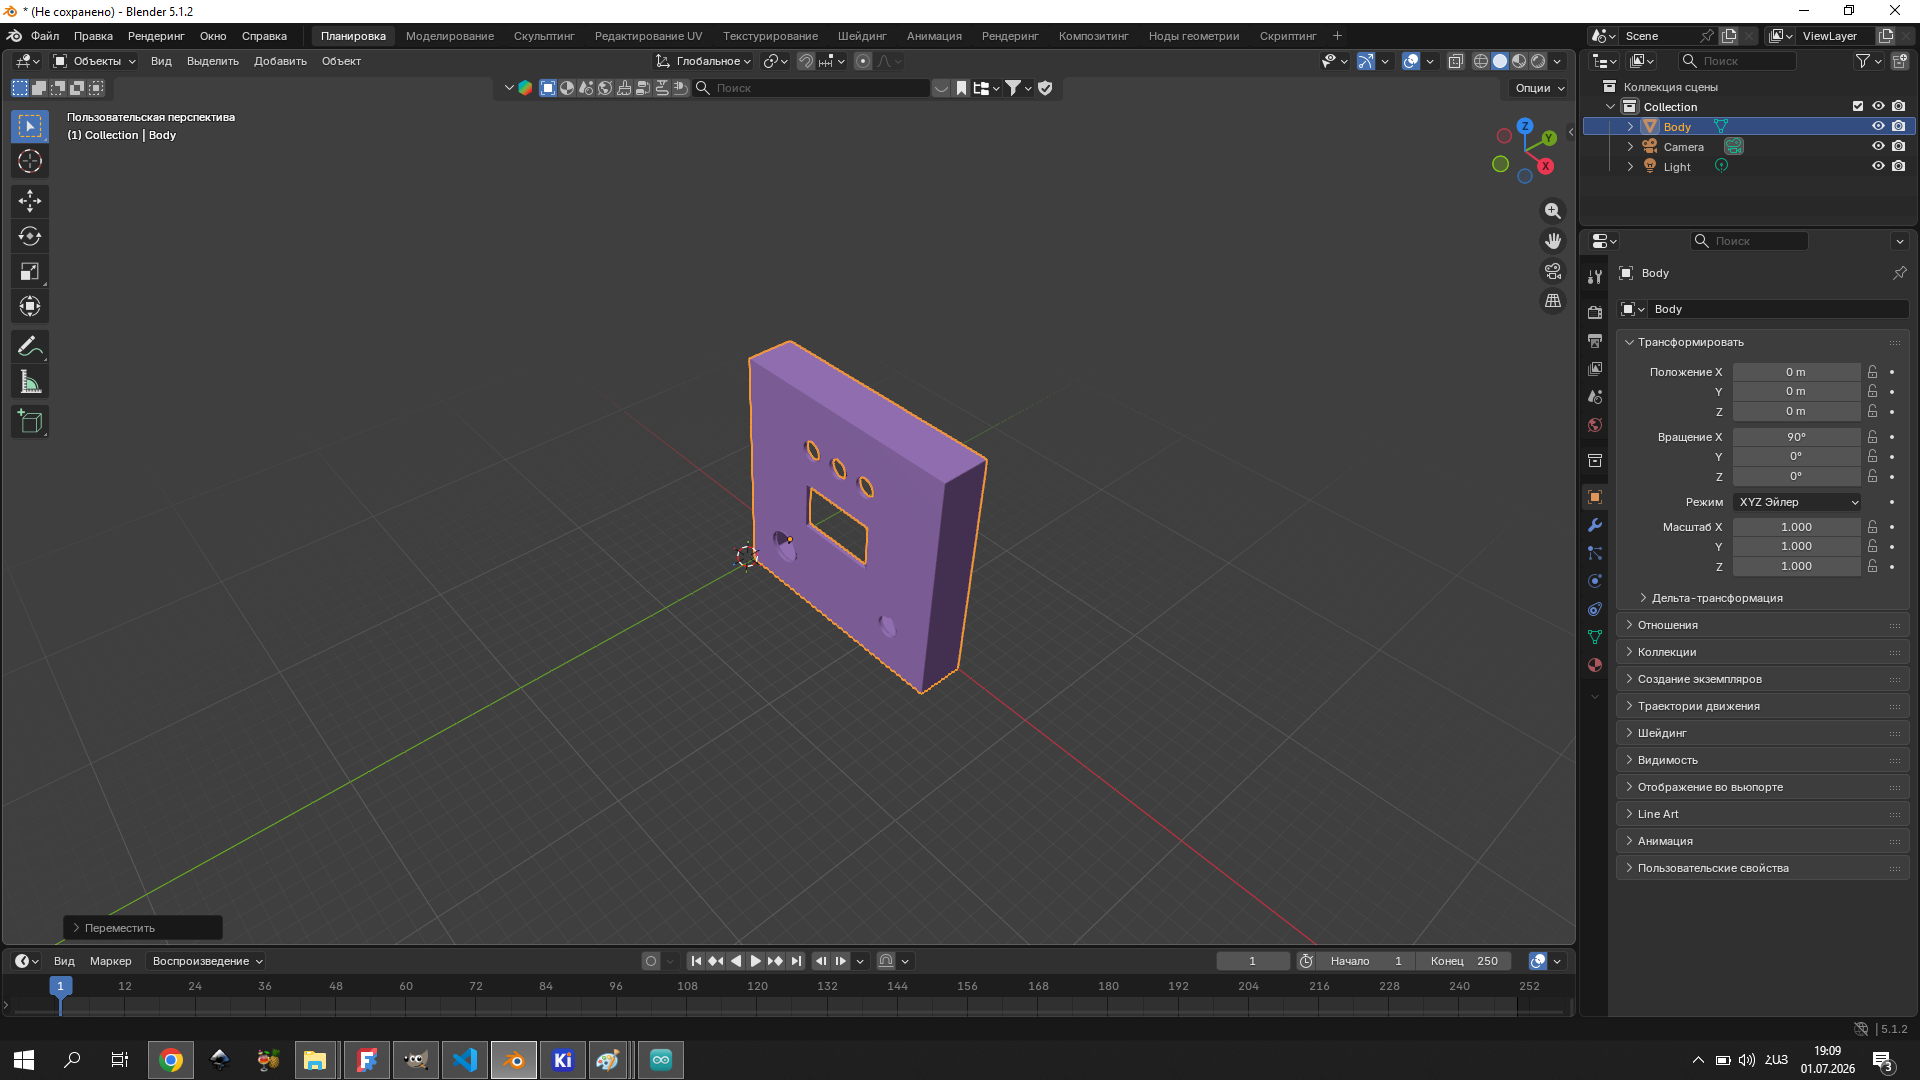The height and width of the screenshot is (1080, 1920).
Task: Toggle the camera view icon
Action: point(1553,271)
